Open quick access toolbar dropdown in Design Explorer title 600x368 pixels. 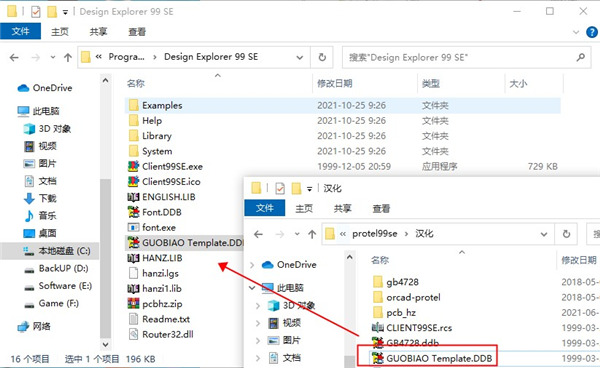coord(65,13)
